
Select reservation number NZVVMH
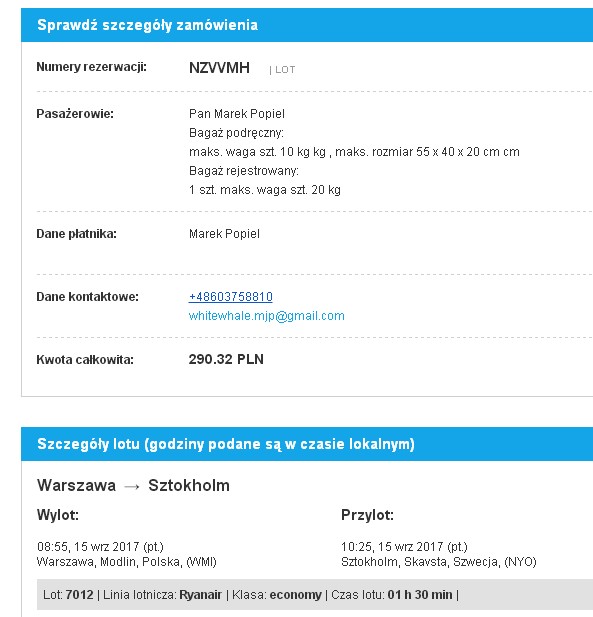point(219,68)
